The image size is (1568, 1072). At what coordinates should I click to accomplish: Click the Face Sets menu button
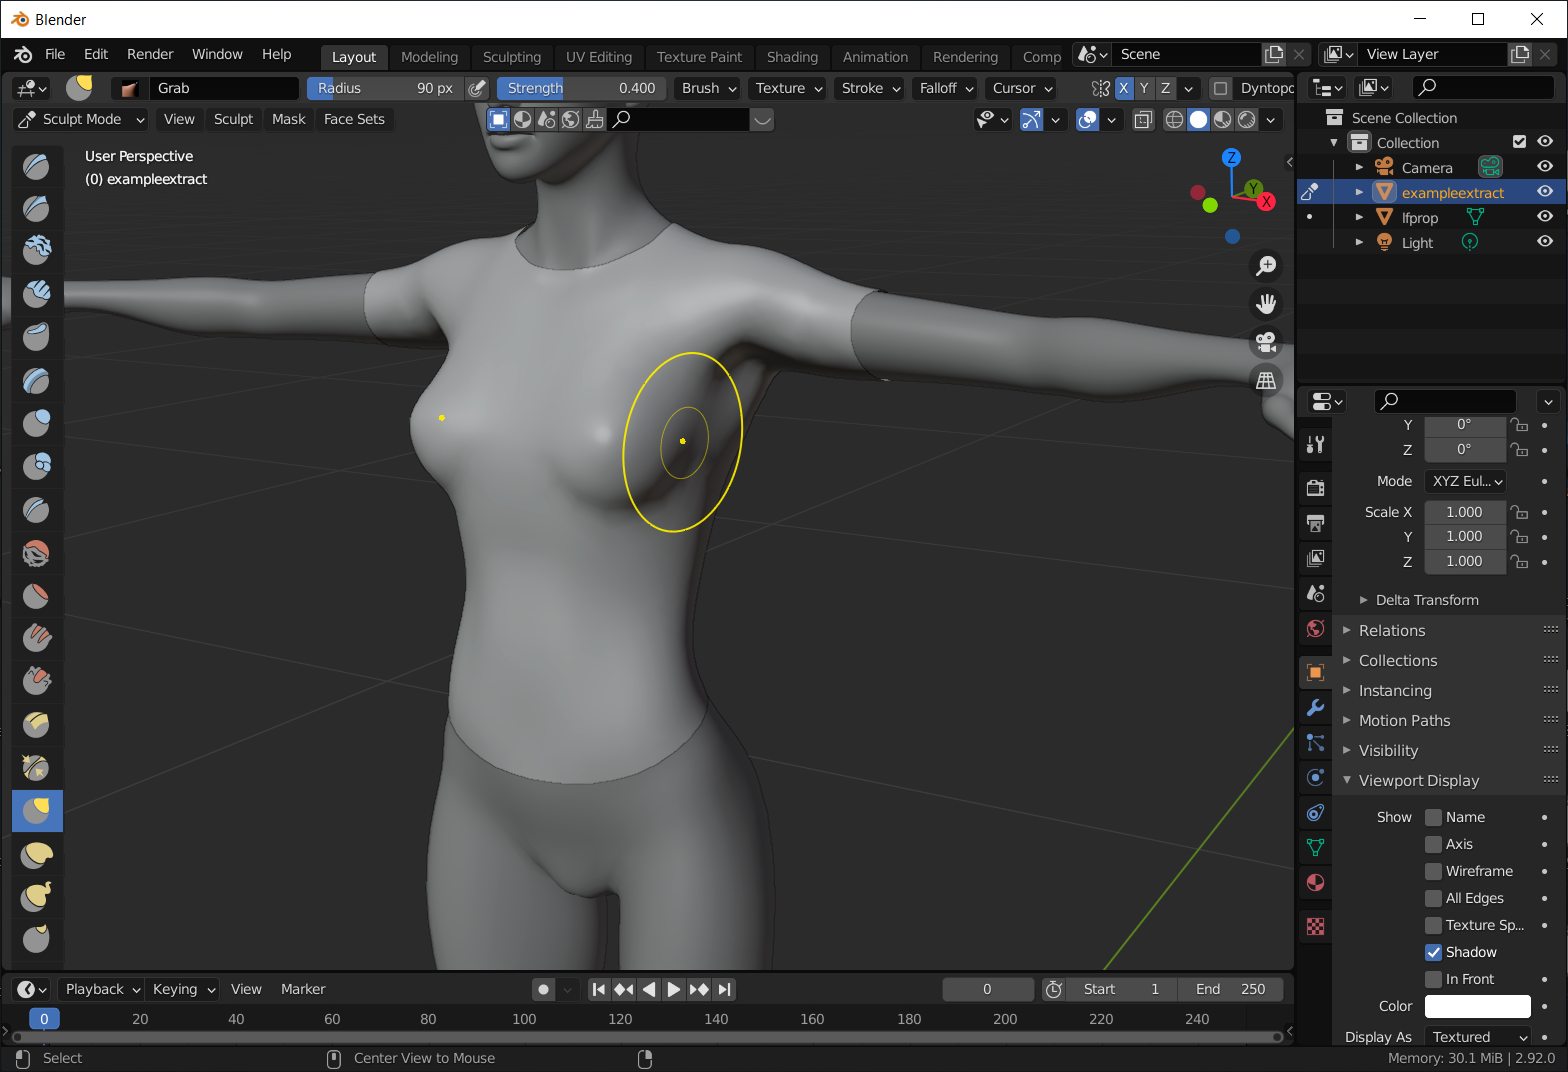click(x=354, y=119)
